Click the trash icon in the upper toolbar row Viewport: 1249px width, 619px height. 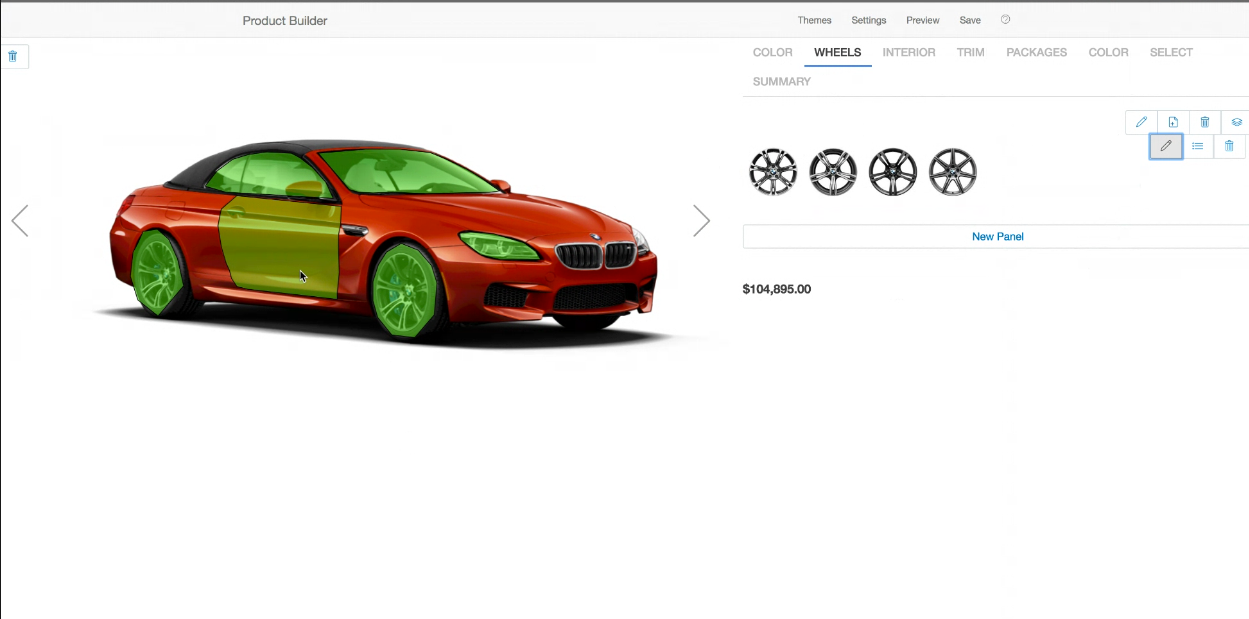[x=1205, y=122]
